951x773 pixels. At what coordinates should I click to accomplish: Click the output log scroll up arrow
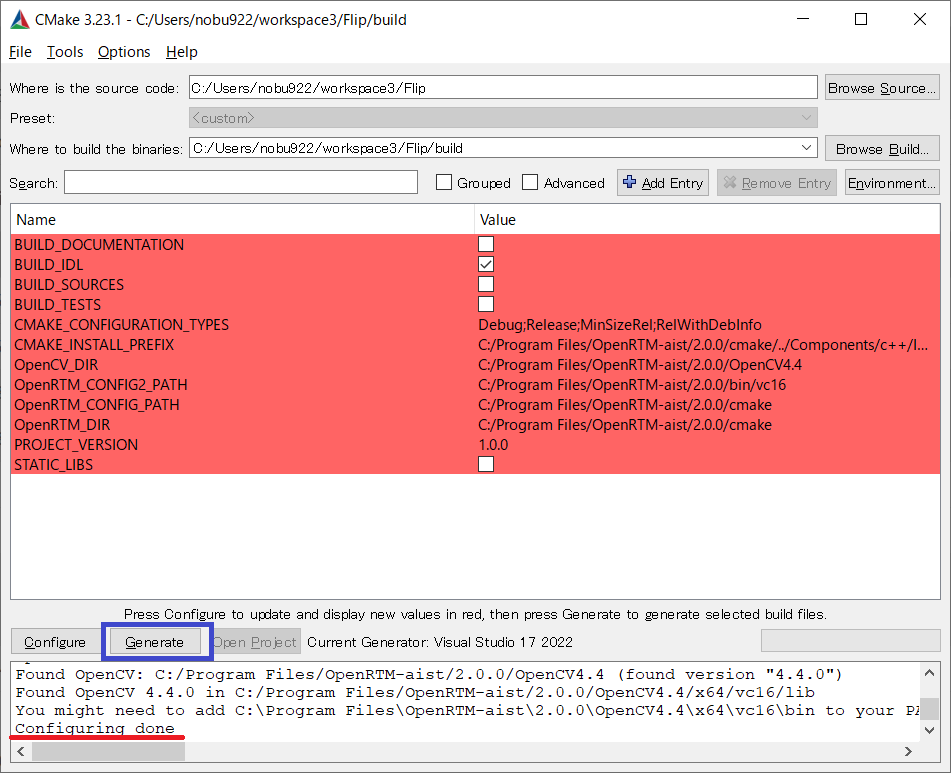929,672
